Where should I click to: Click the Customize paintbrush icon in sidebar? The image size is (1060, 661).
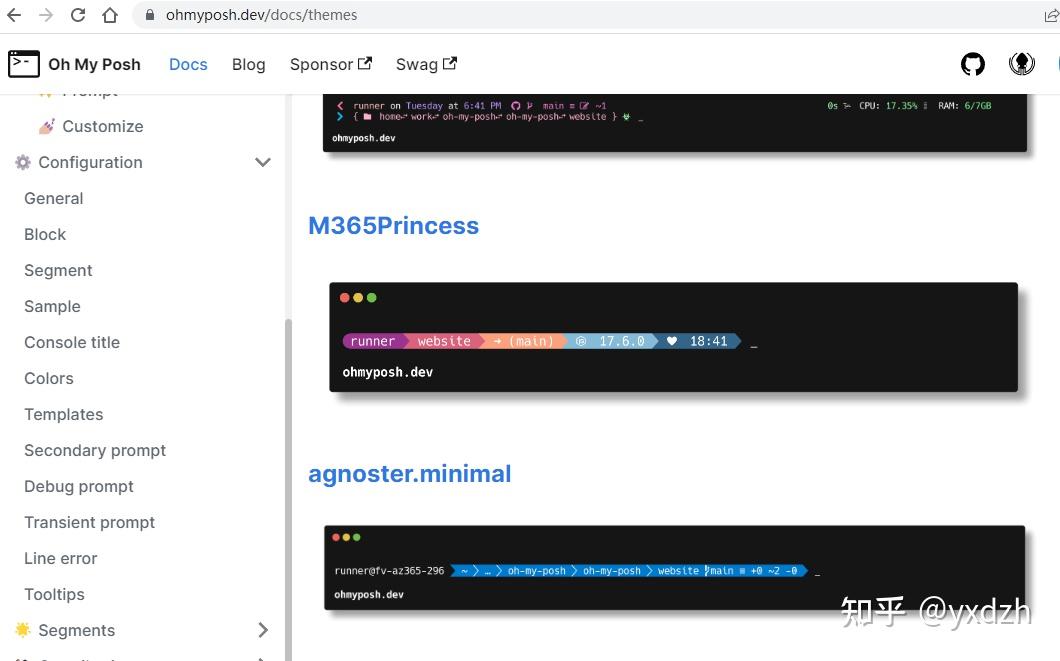(x=45, y=126)
